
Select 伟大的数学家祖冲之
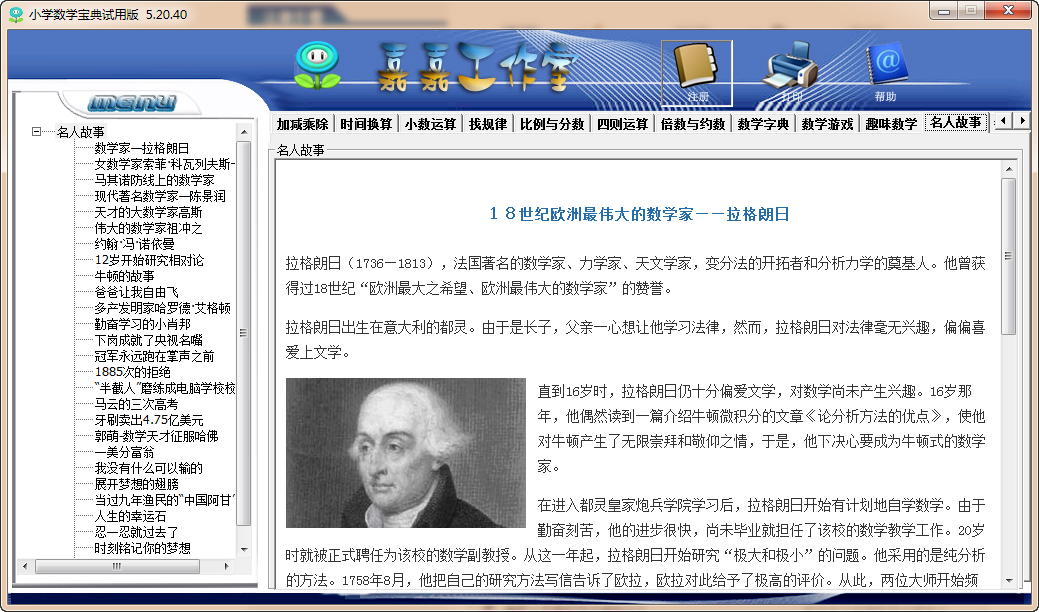pyautogui.click(x=148, y=228)
